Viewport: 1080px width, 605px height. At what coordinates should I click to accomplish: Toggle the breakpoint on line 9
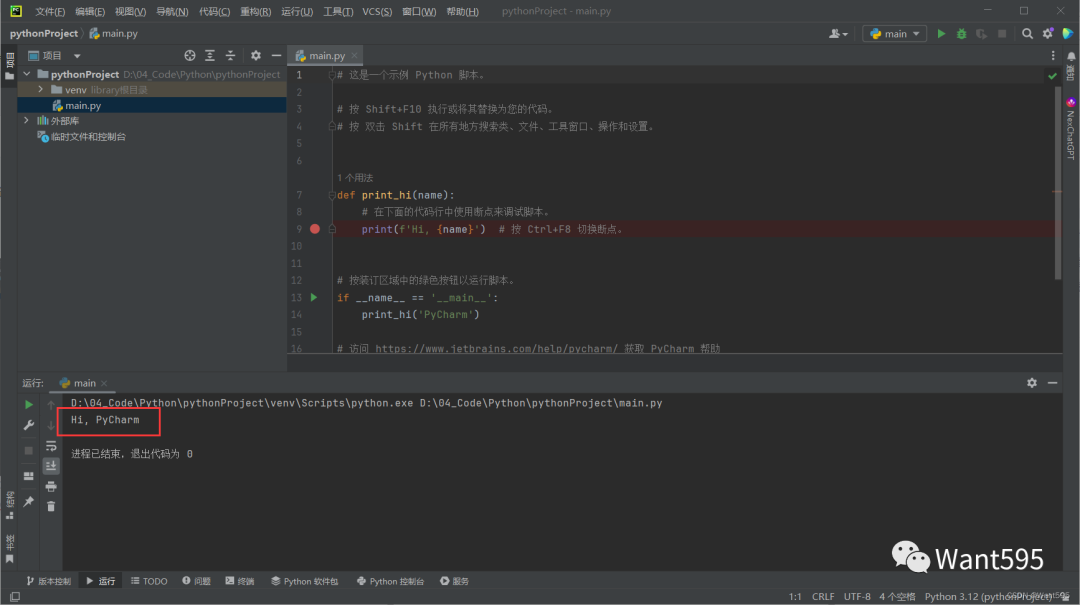315,229
